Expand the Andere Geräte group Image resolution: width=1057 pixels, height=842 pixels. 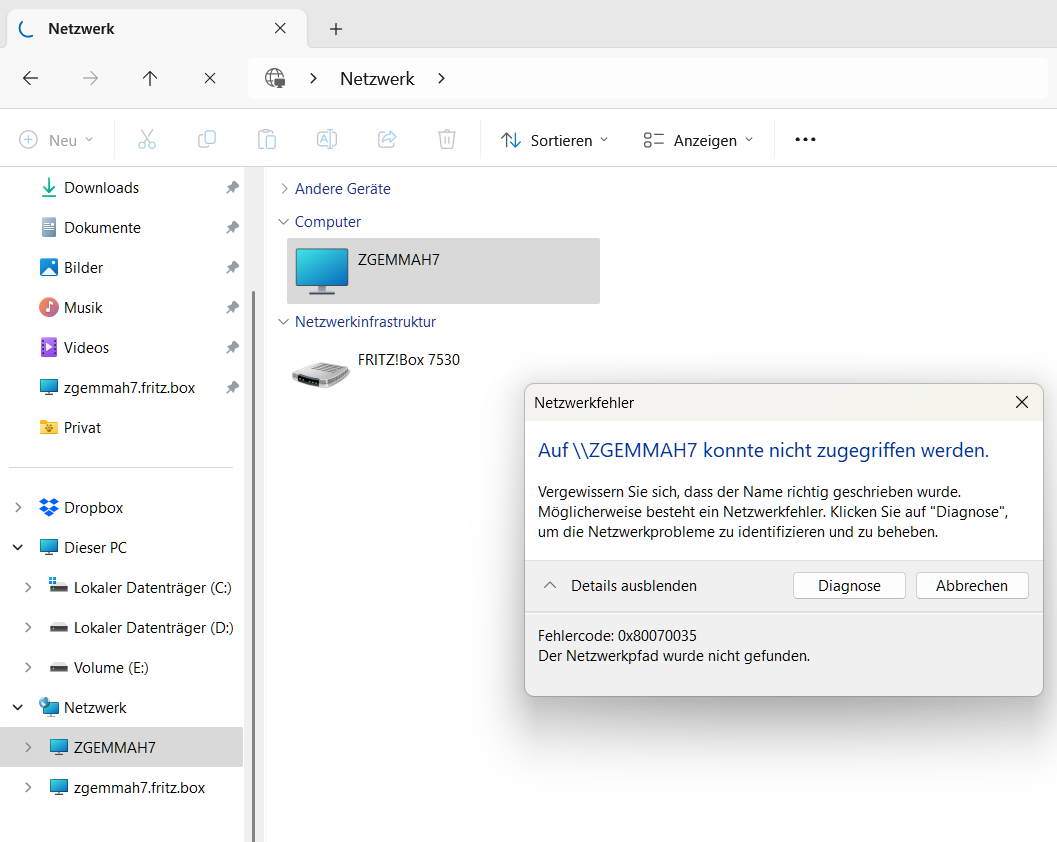tap(284, 189)
